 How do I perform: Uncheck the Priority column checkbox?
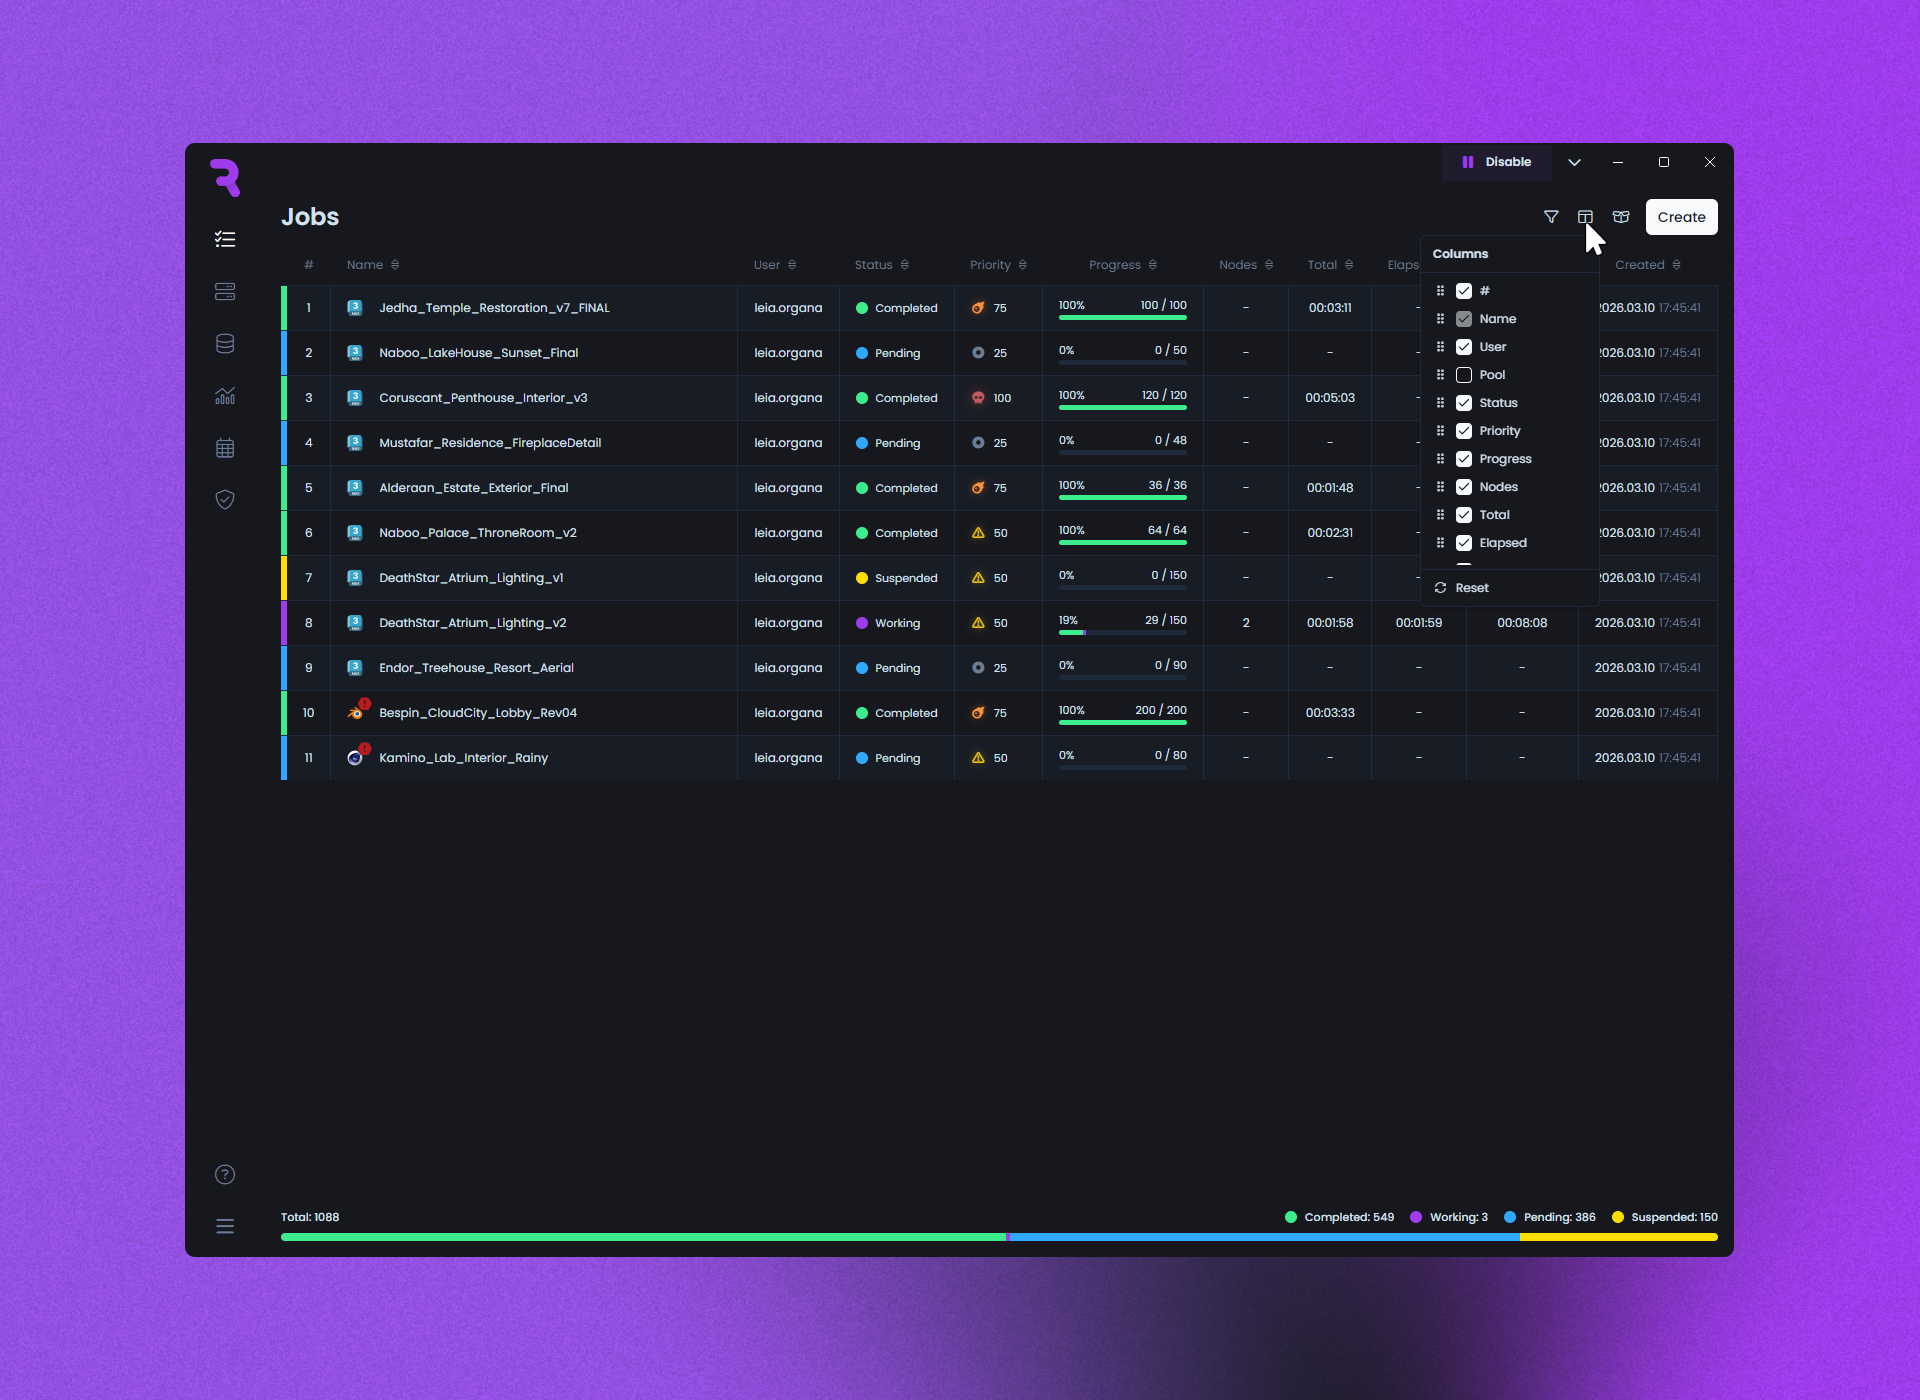click(x=1464, y=431)
